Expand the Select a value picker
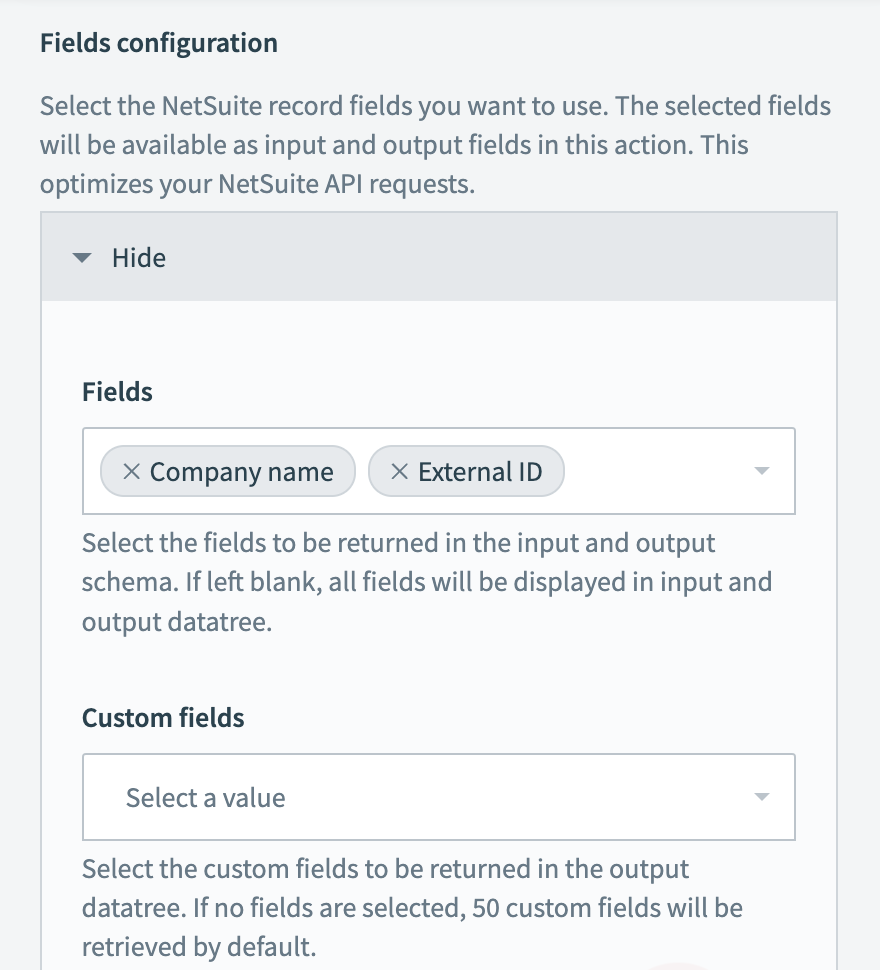Viewport: 880px width, 970px height. click(x=438, y=797)
